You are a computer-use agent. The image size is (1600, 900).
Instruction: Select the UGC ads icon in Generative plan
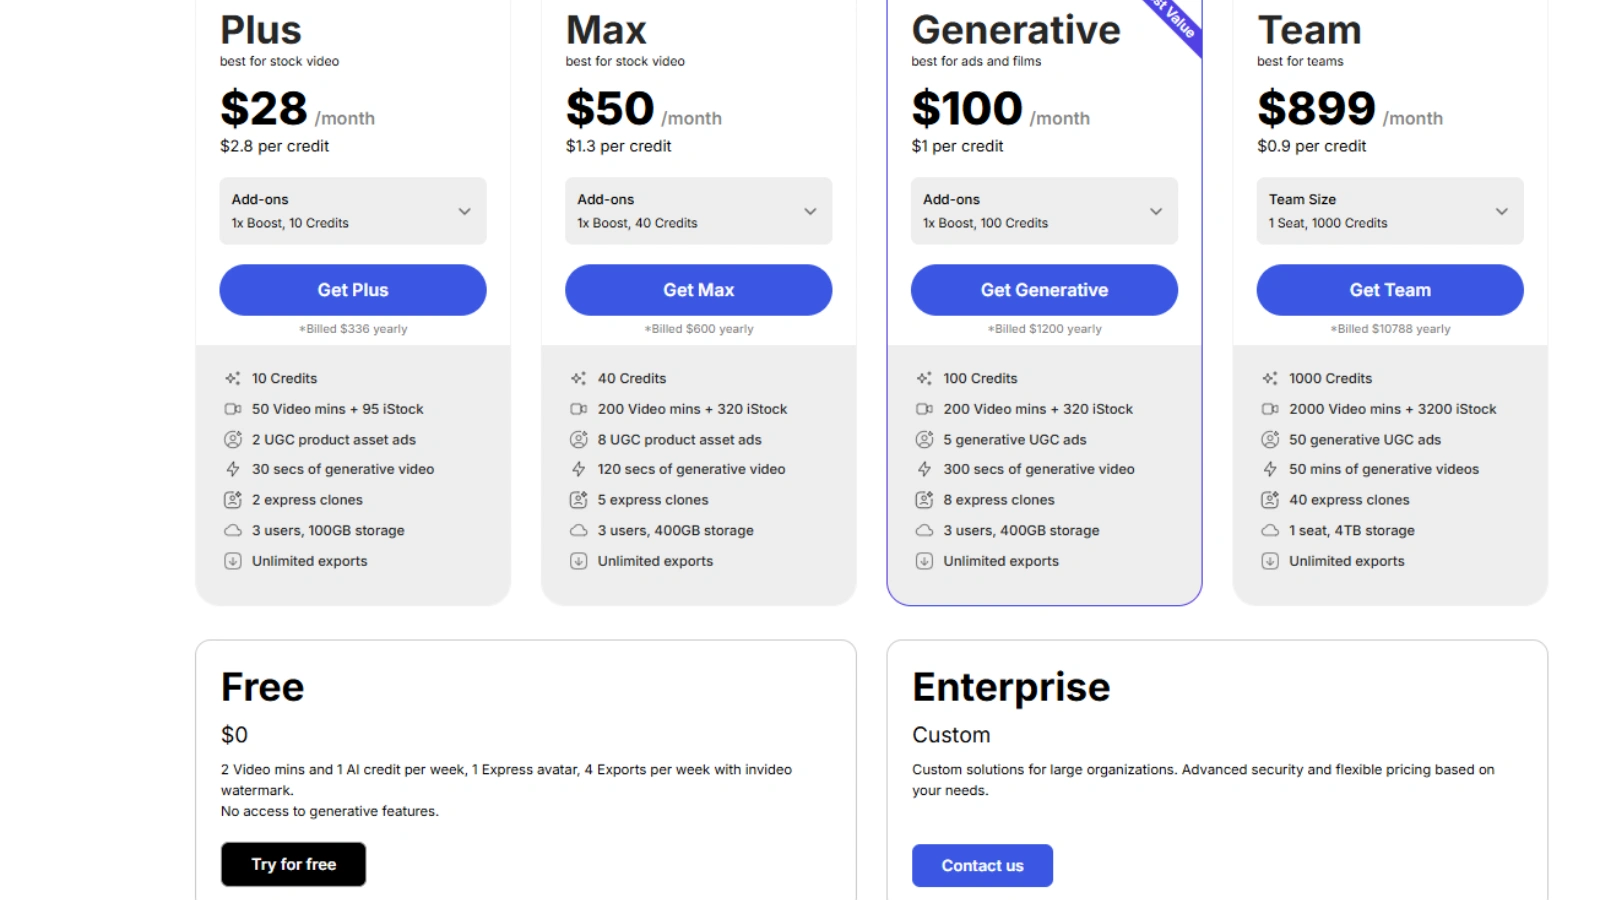924,439
